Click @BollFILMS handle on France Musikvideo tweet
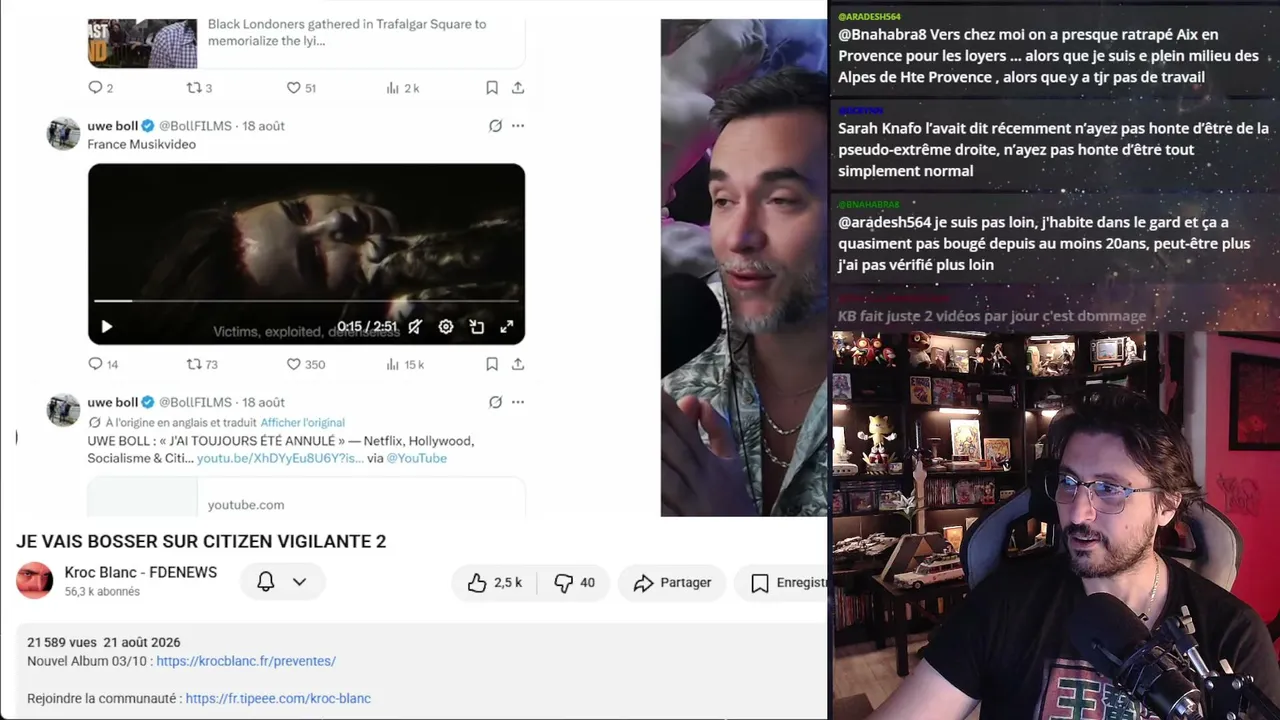Image resolution: width=1280 pixels, height=720 pixels. [195, 126]
